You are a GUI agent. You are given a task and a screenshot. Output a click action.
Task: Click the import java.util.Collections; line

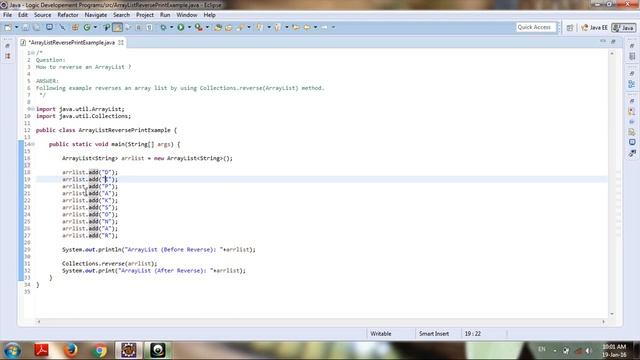point(84,116)
